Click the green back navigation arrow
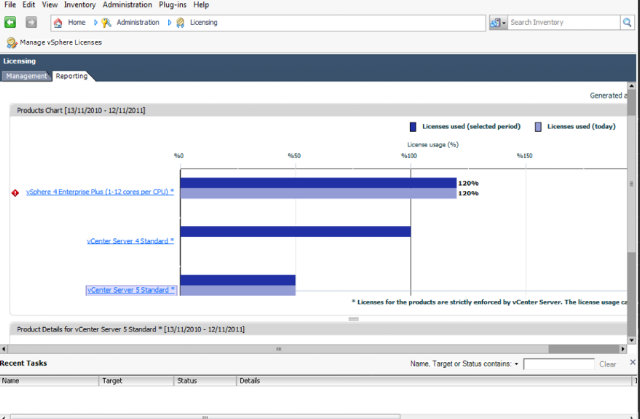640x419 pixels. coord(10,22)
